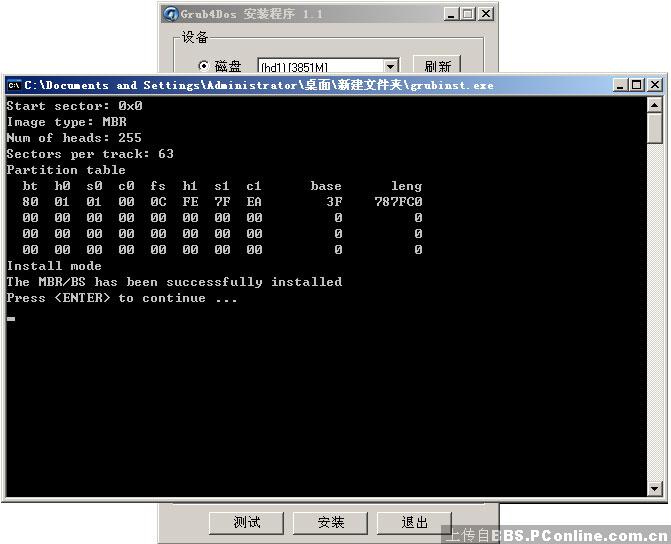Click the 测试 test button
The image size is (671, 544).
pyautogui.click(x=246, y=522)
